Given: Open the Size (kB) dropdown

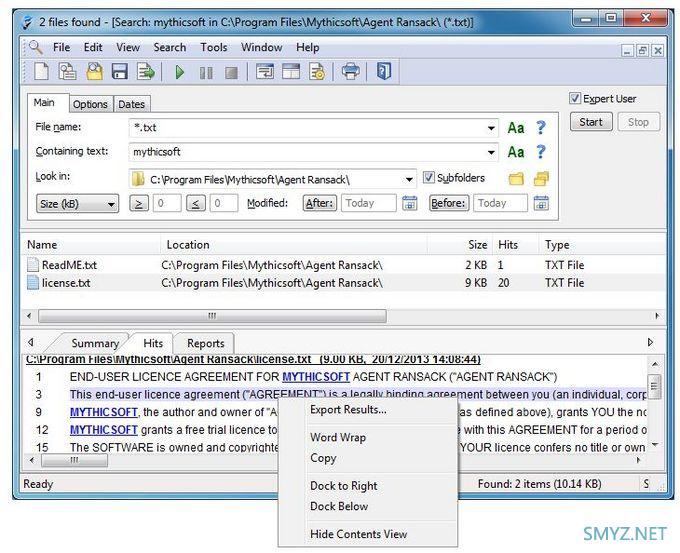Looking at the screenshot, I should tap(76, 203).
